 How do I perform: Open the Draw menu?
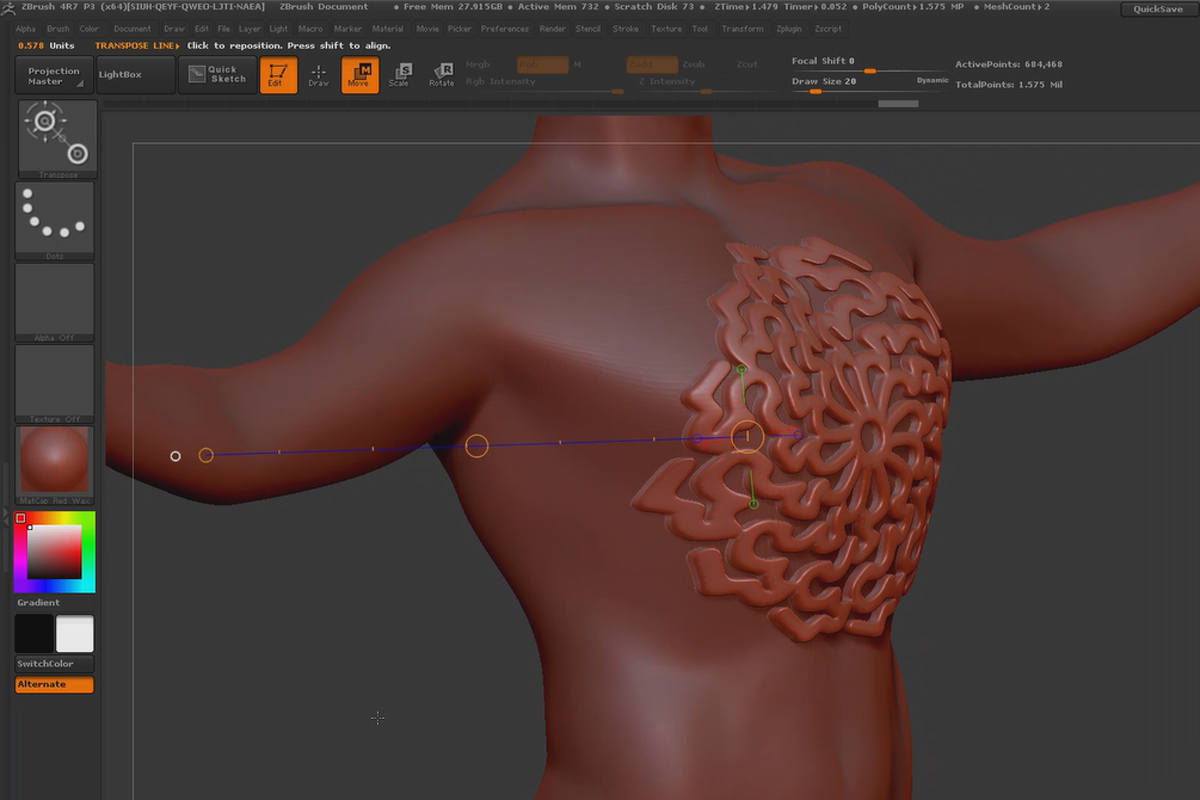174,29
